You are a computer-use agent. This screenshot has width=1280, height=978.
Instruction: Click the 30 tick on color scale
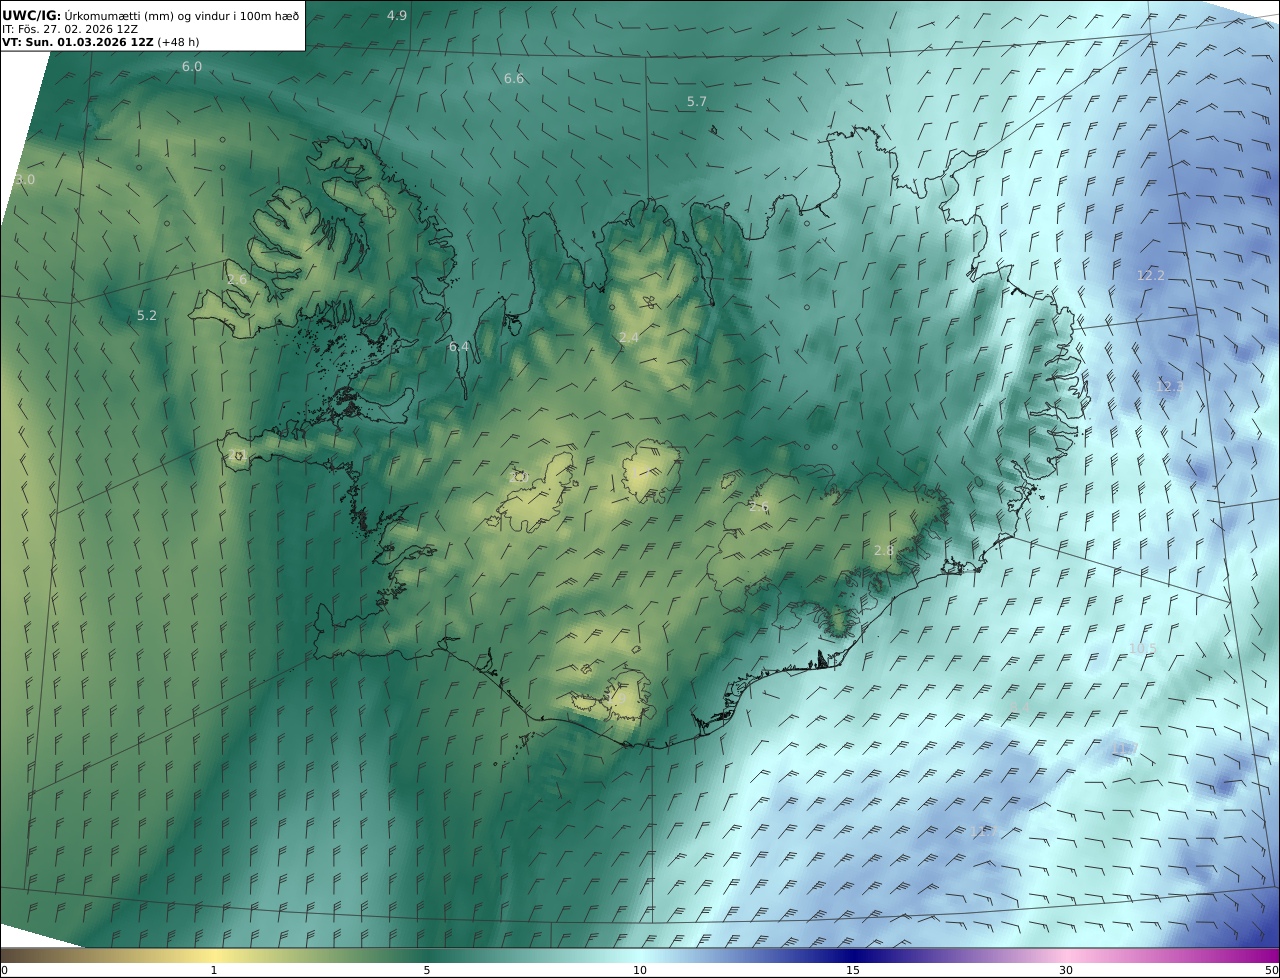click(1066, 970)
